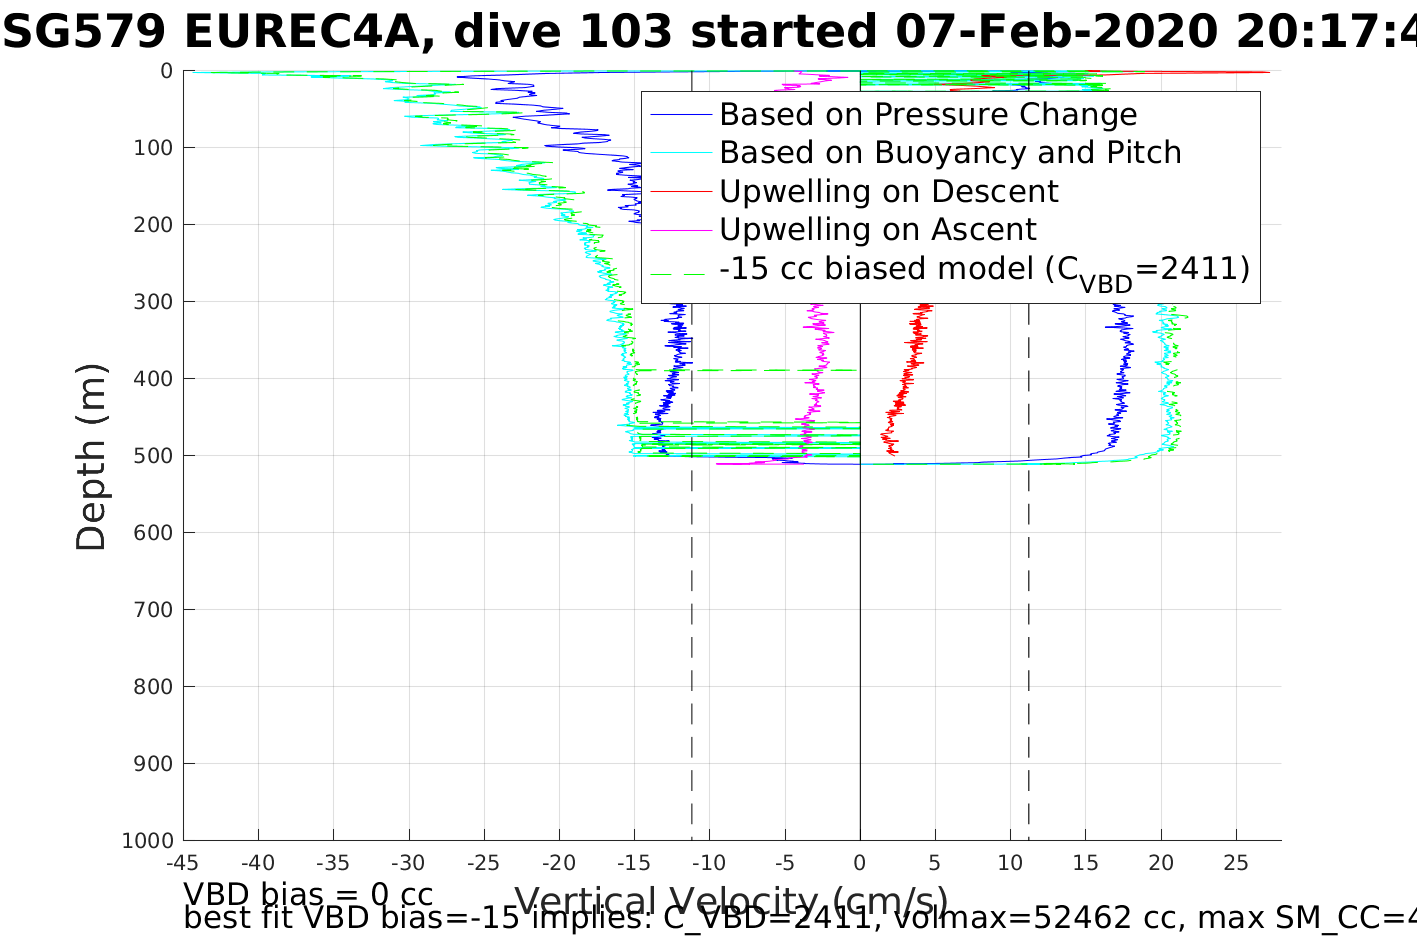Click the cyan line sample in legend

[x=681, y=154]
